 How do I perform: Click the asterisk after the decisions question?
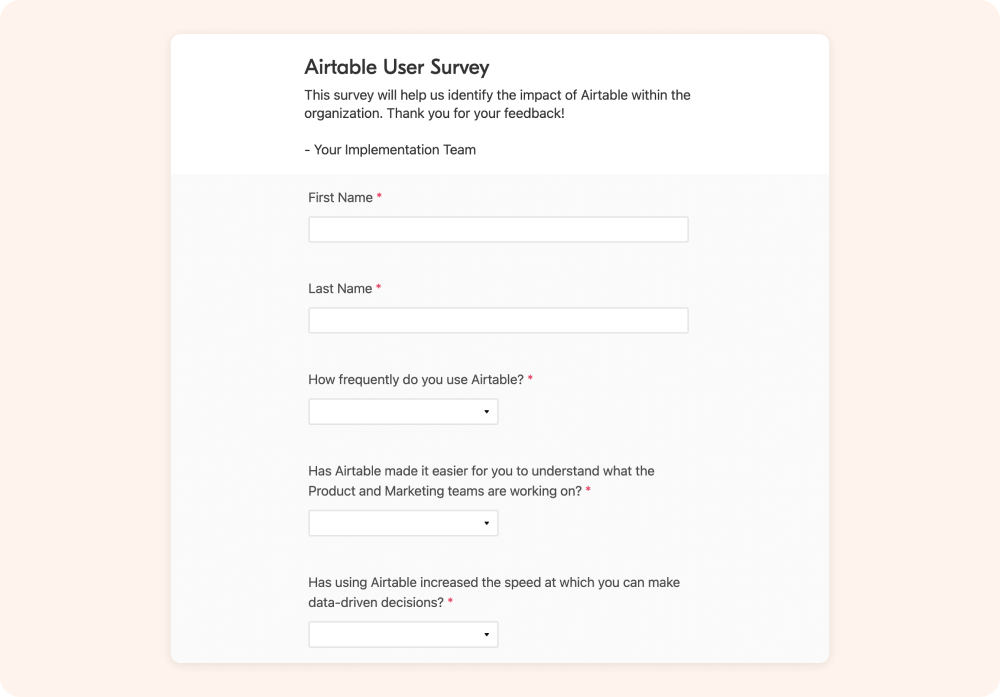pos(448,602)
